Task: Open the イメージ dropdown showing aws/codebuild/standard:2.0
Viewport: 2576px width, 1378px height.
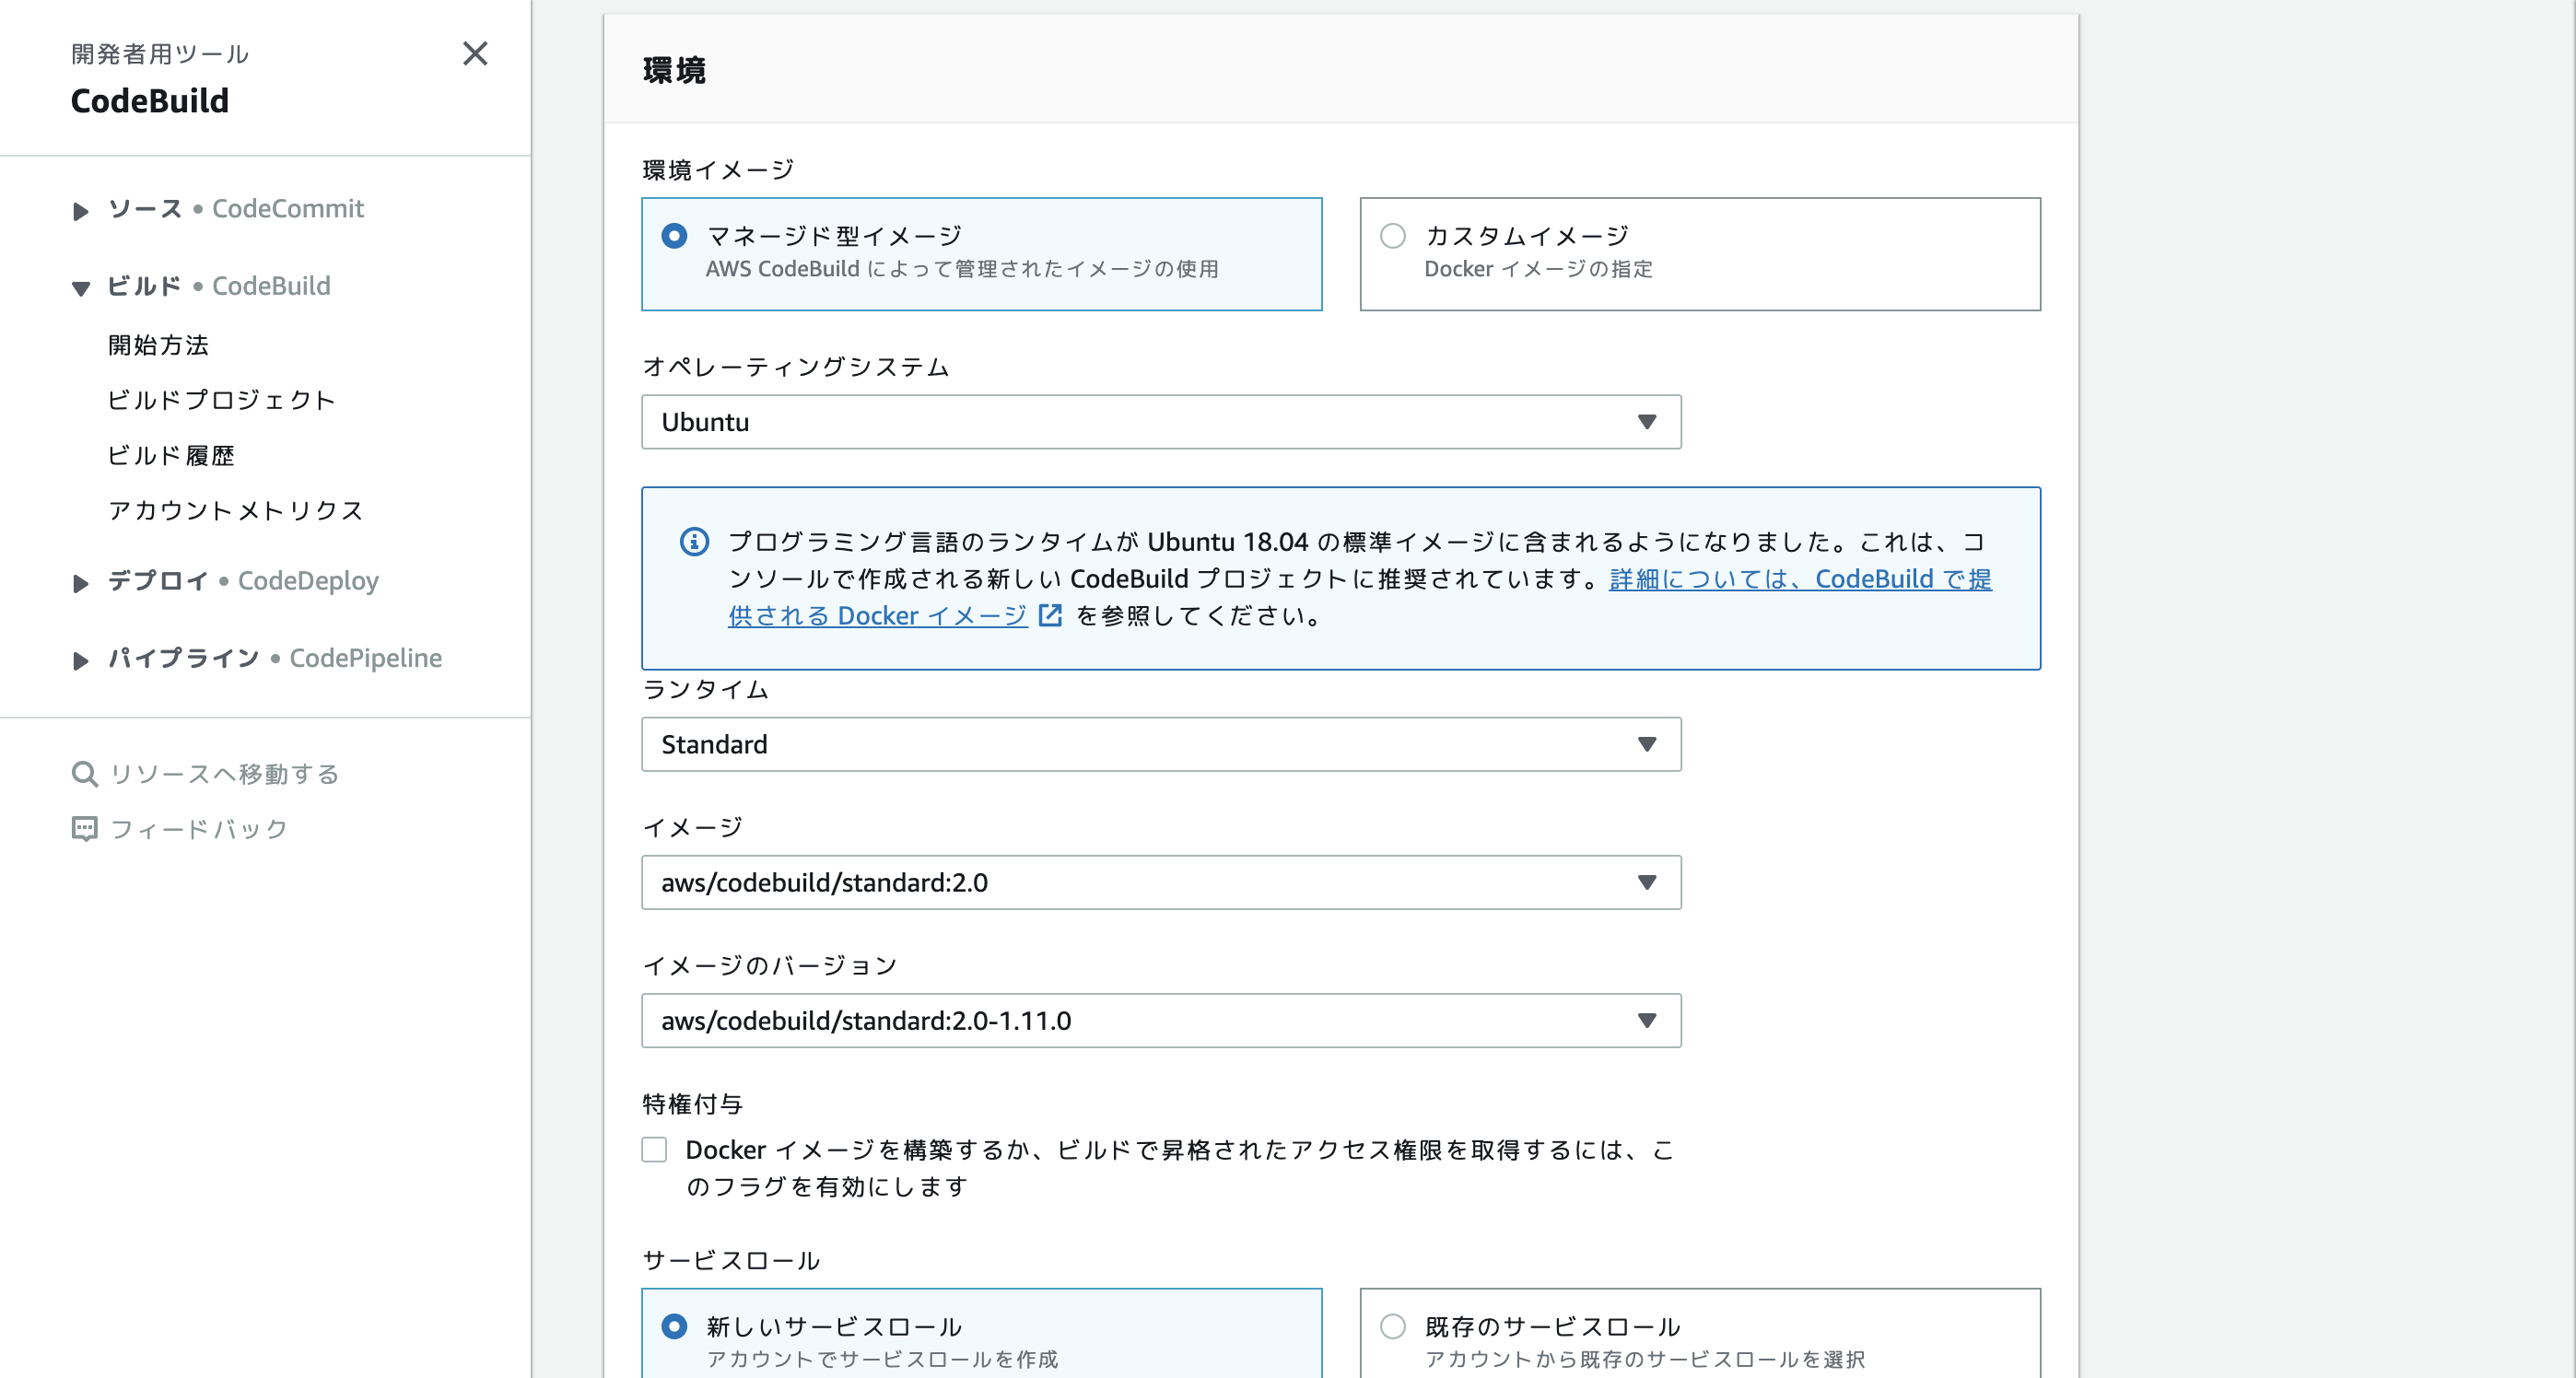Action: coord(1161,882)
